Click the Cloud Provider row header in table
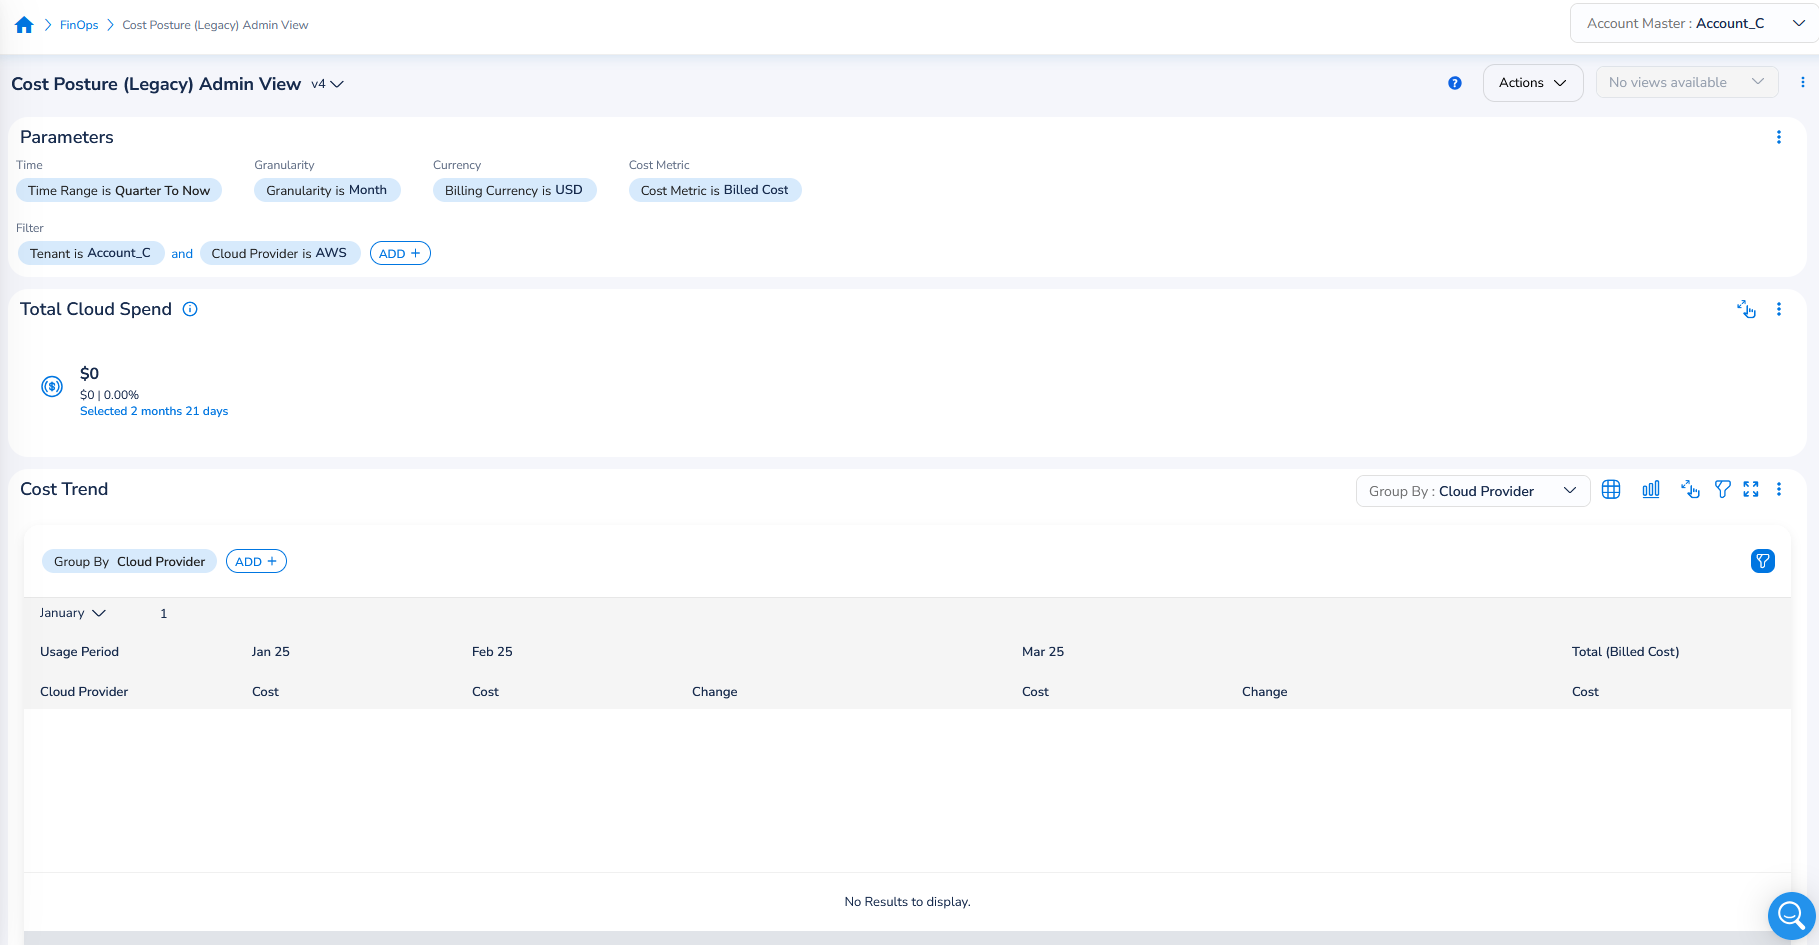The height and width of the screenshot is (945, 1819). [x=84, y=692]
